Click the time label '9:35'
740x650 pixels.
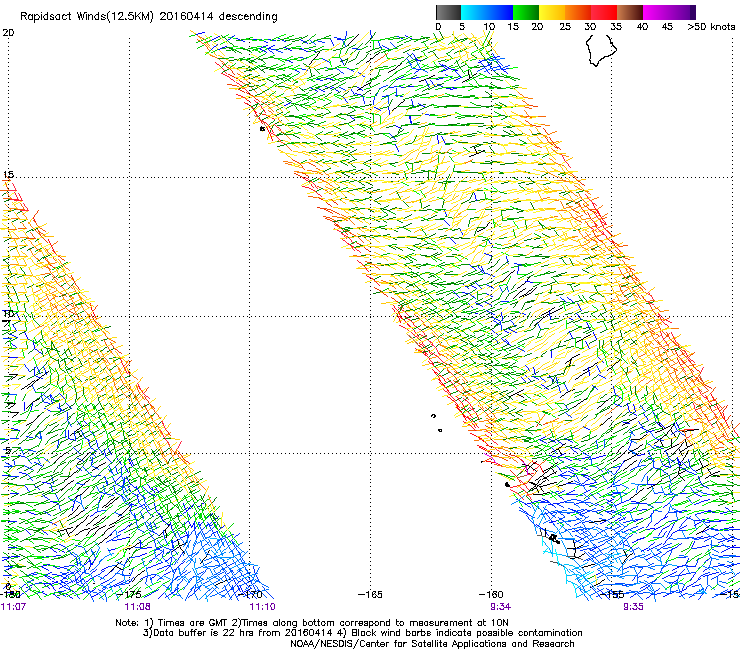click(x=633, y=607)
